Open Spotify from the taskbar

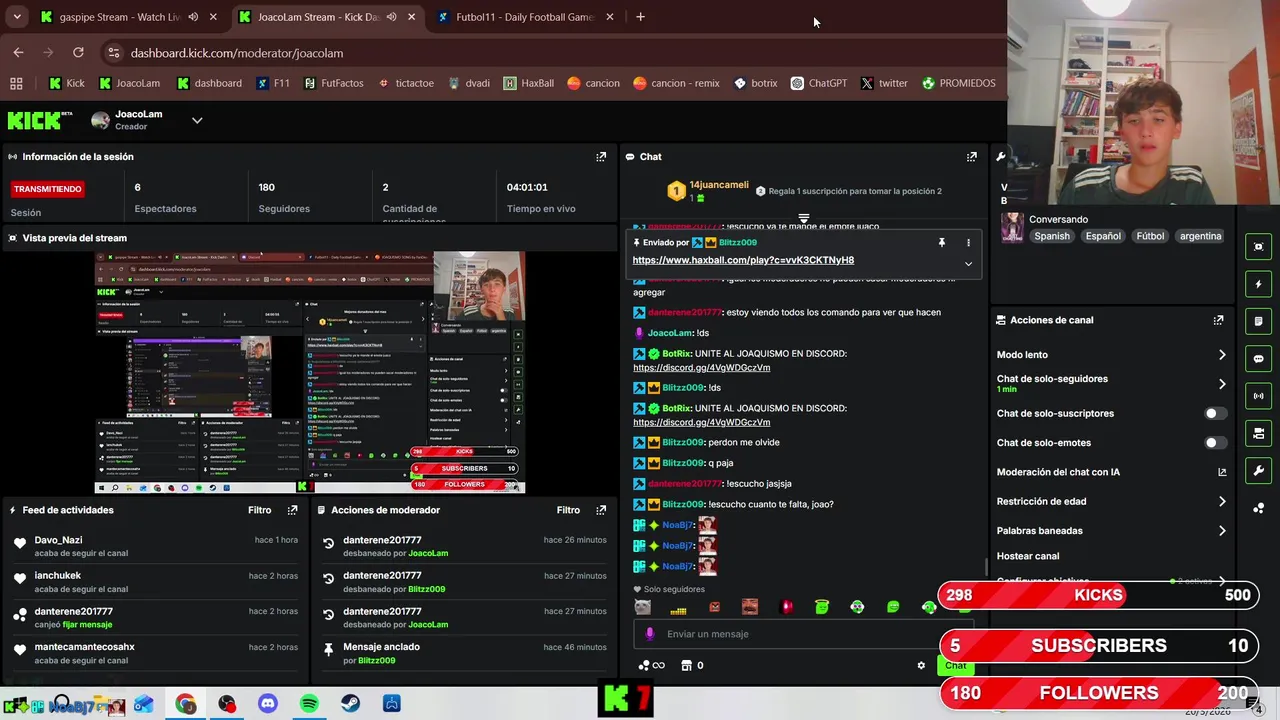(309, 704)
